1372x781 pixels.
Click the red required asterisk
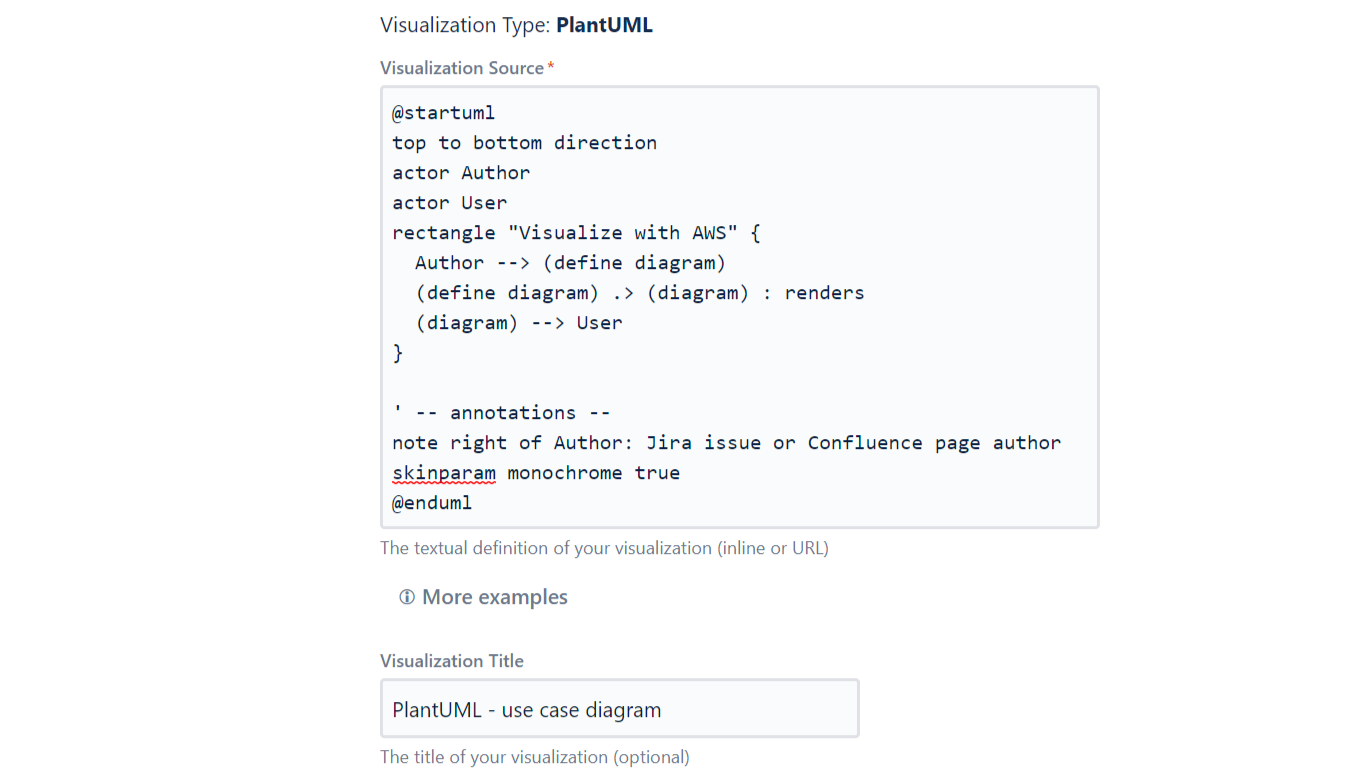click(551, 67)
